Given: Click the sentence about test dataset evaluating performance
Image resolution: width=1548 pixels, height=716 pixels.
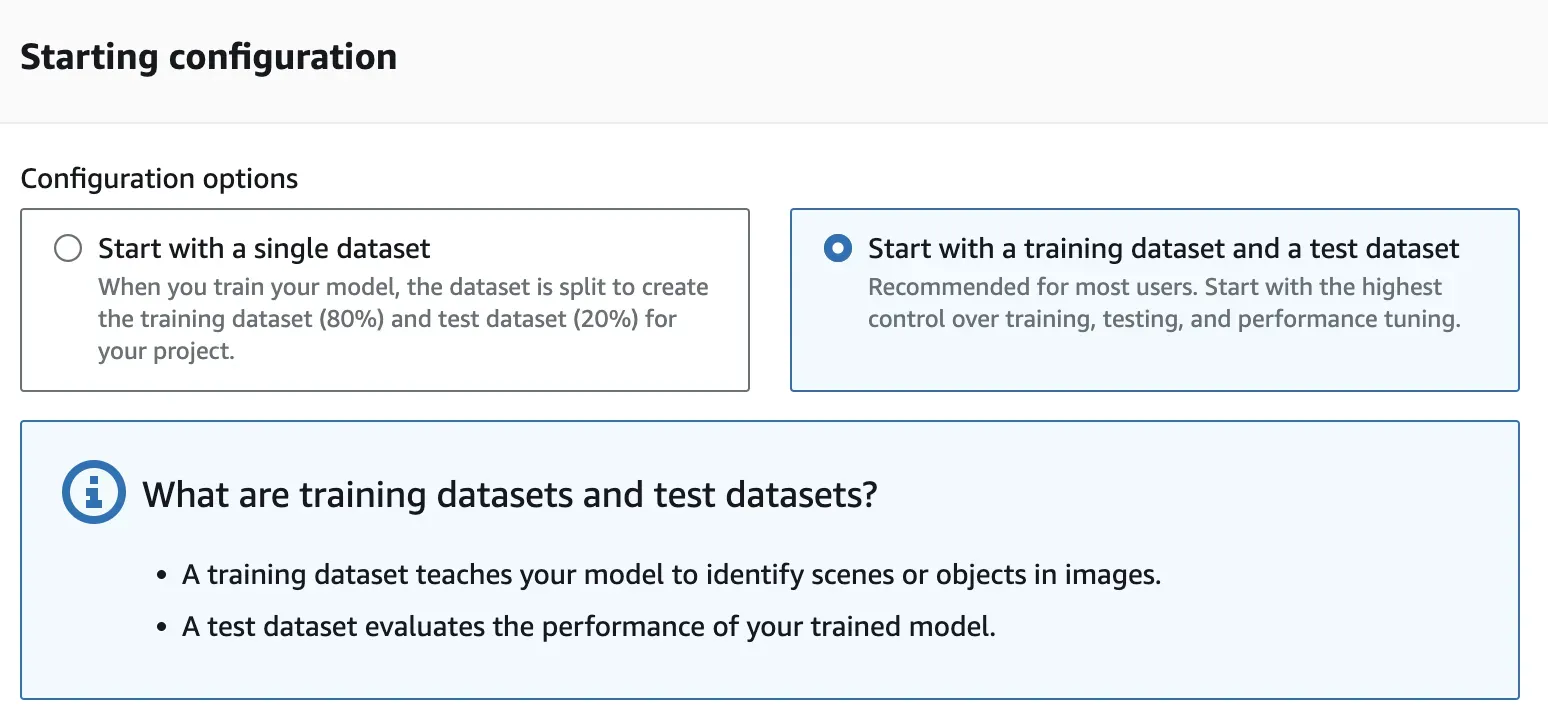Looking at the screenshot, I should (x=588, y=628).
